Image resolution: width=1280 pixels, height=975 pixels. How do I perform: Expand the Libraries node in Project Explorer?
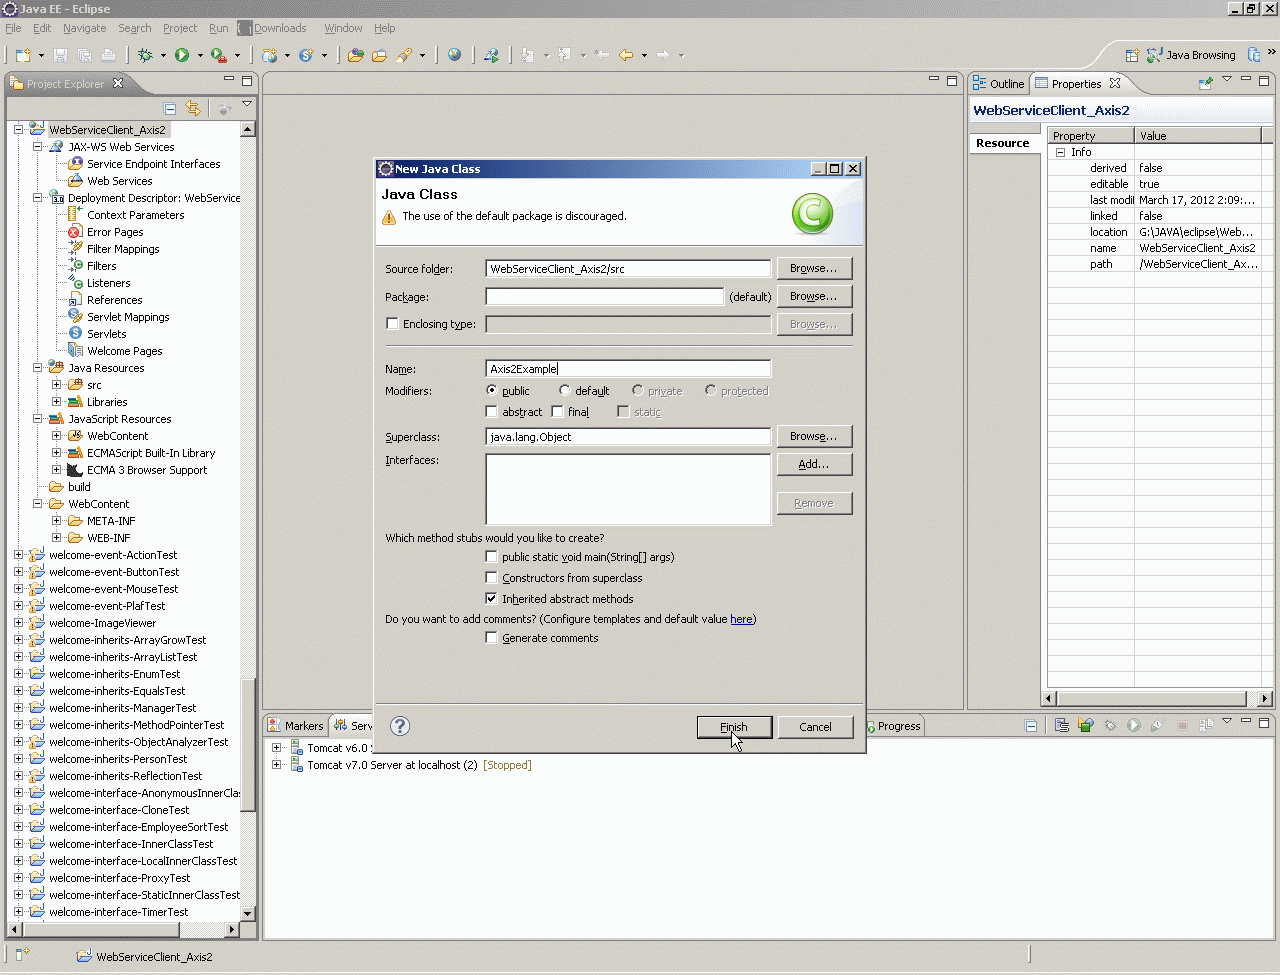[56, 401]
